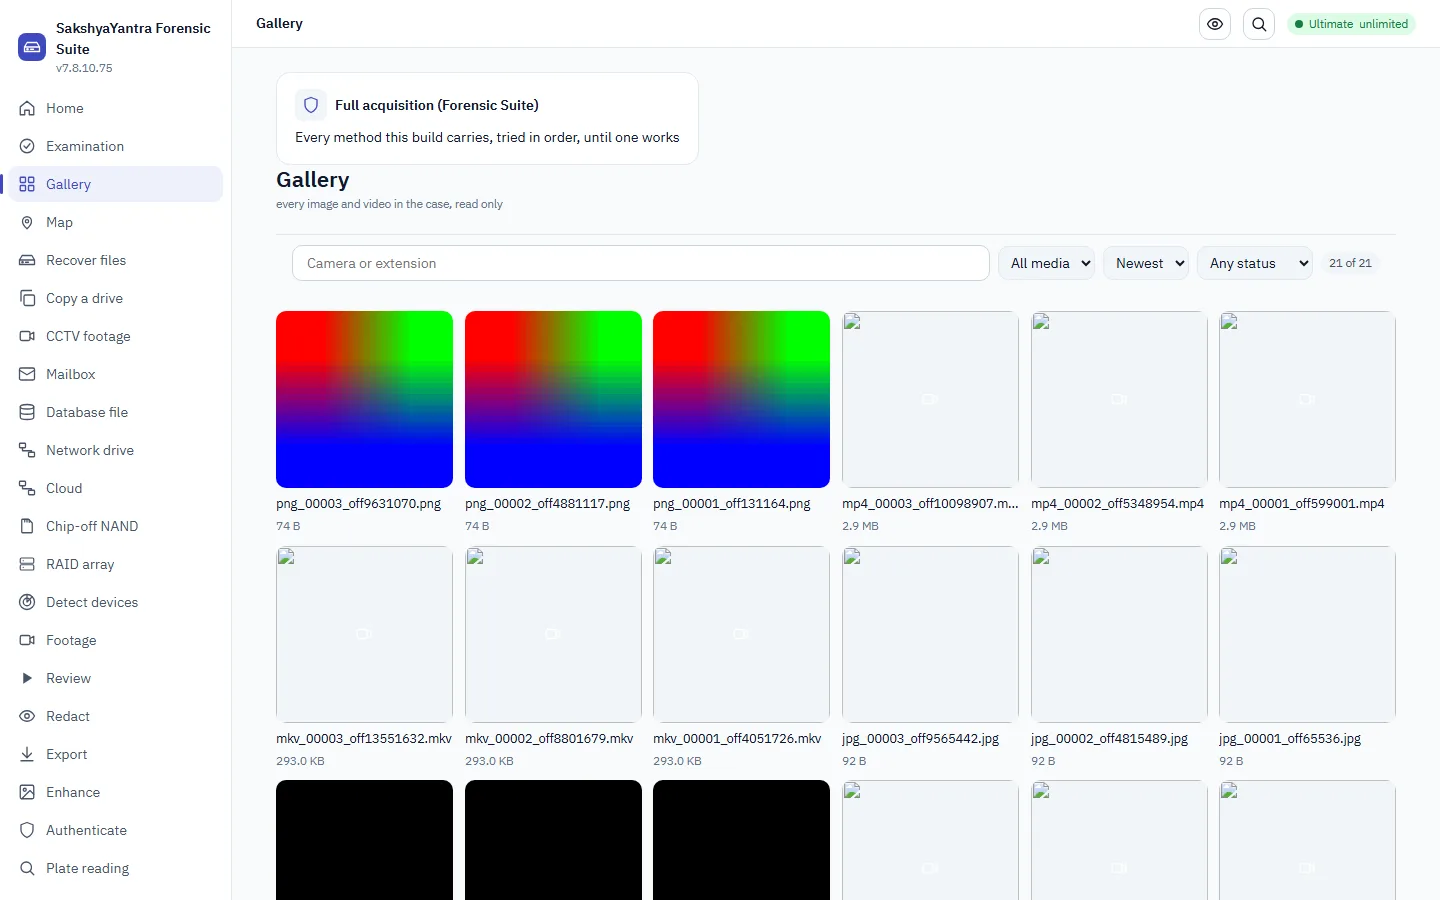This screenshot has width=1440, height=900.
Task: Click the Export download icon
Action: coord(27,754)
